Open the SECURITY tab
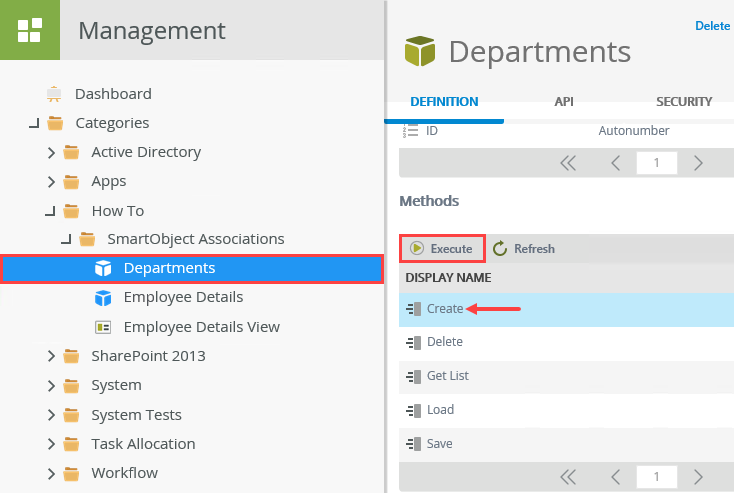Screen dimensions: 734x493 (x=684, y=102)
